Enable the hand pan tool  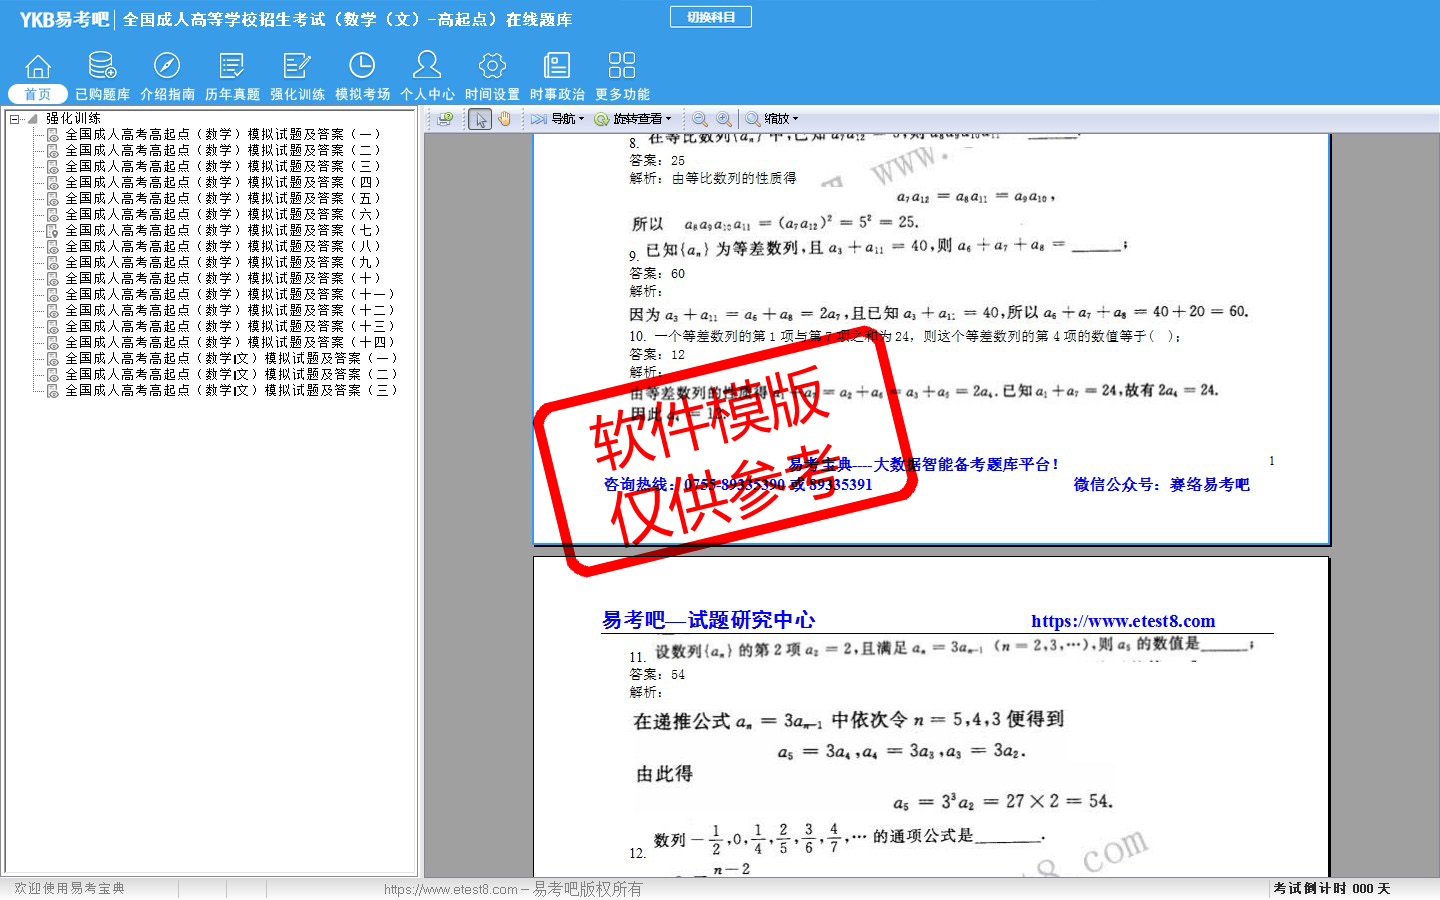click(x=505, y=119)
